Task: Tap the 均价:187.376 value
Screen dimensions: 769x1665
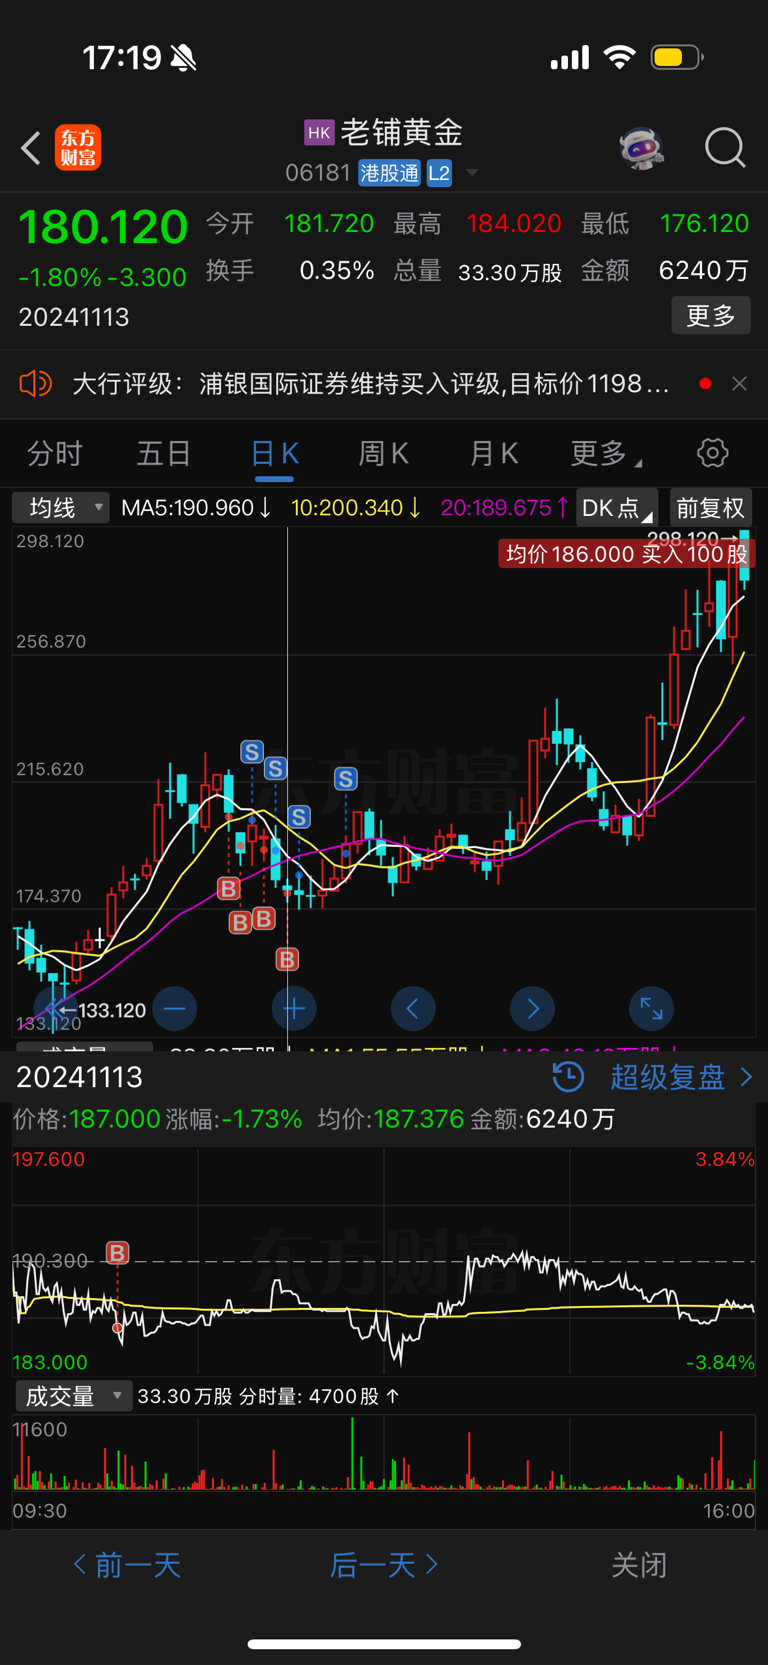Action: pyautogui.click(x=391, y=1119)
